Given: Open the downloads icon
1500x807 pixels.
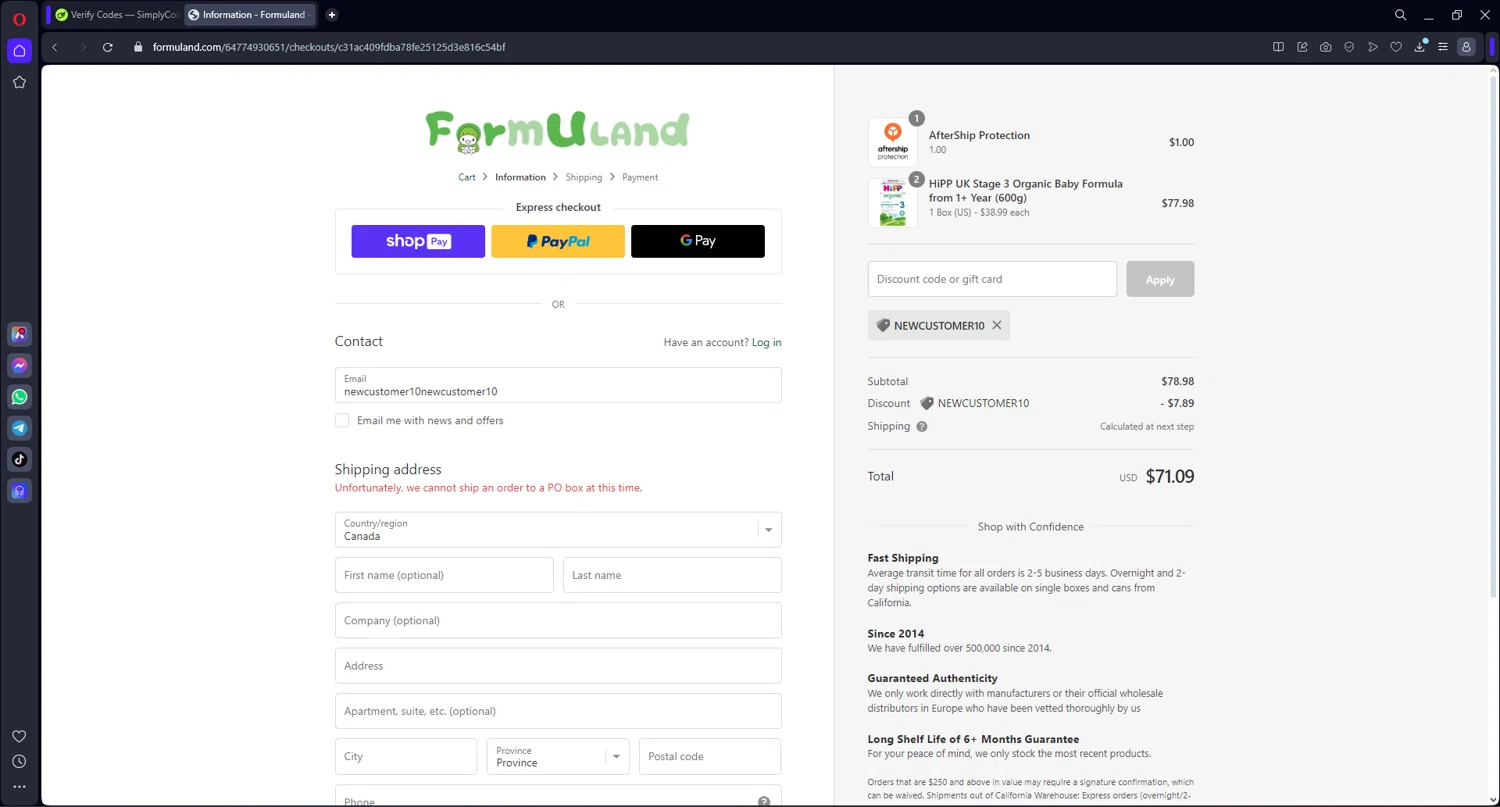Looking at the screenshot, I should pos(1420,47).
